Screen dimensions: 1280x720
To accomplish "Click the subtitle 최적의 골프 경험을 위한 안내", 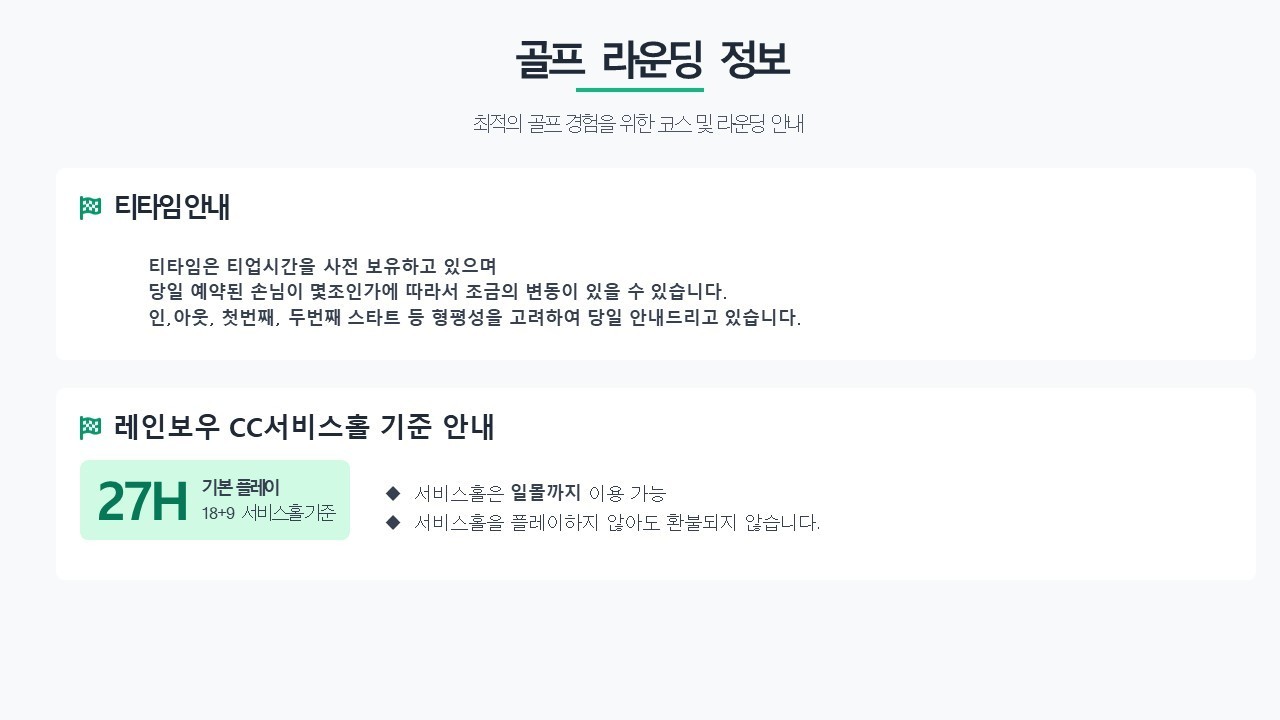I will 638,124.
